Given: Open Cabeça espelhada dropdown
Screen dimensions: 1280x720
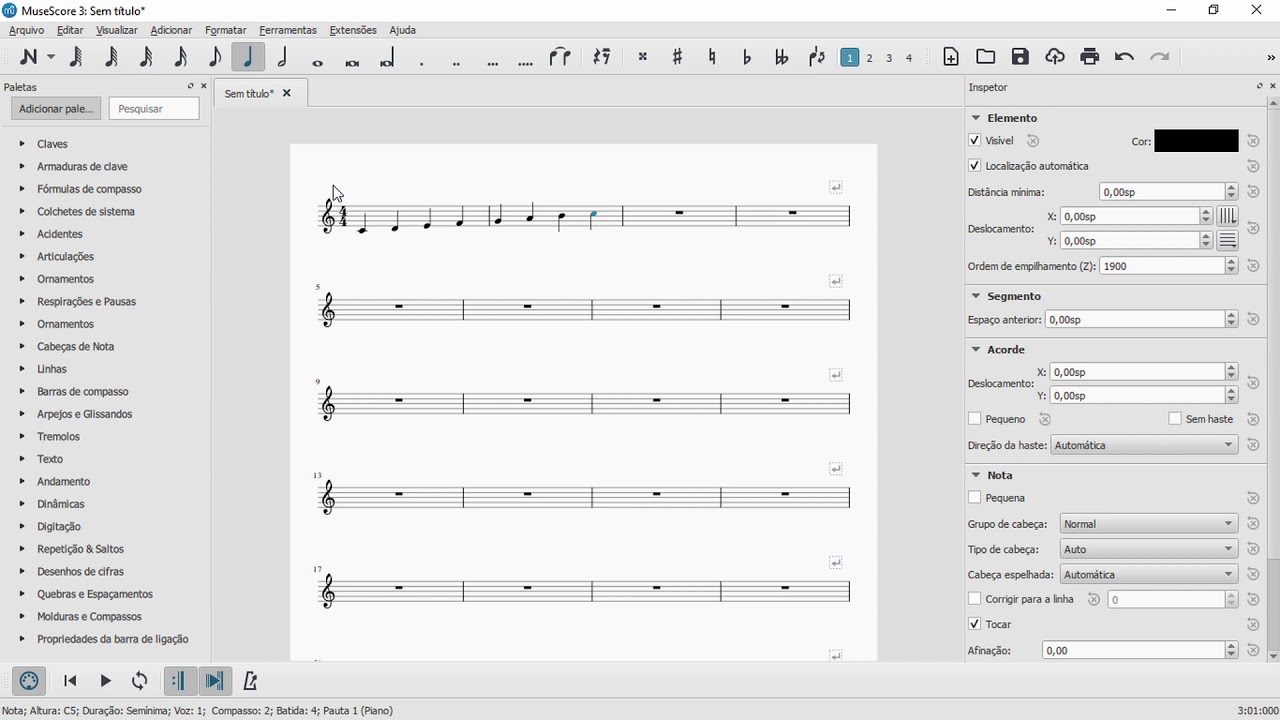Looking at the screenshot, I should tap(1149, 575).
